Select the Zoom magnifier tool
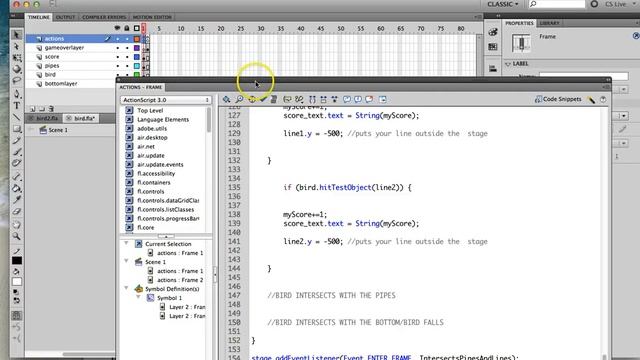640x360 pixels. click(17, 236)
